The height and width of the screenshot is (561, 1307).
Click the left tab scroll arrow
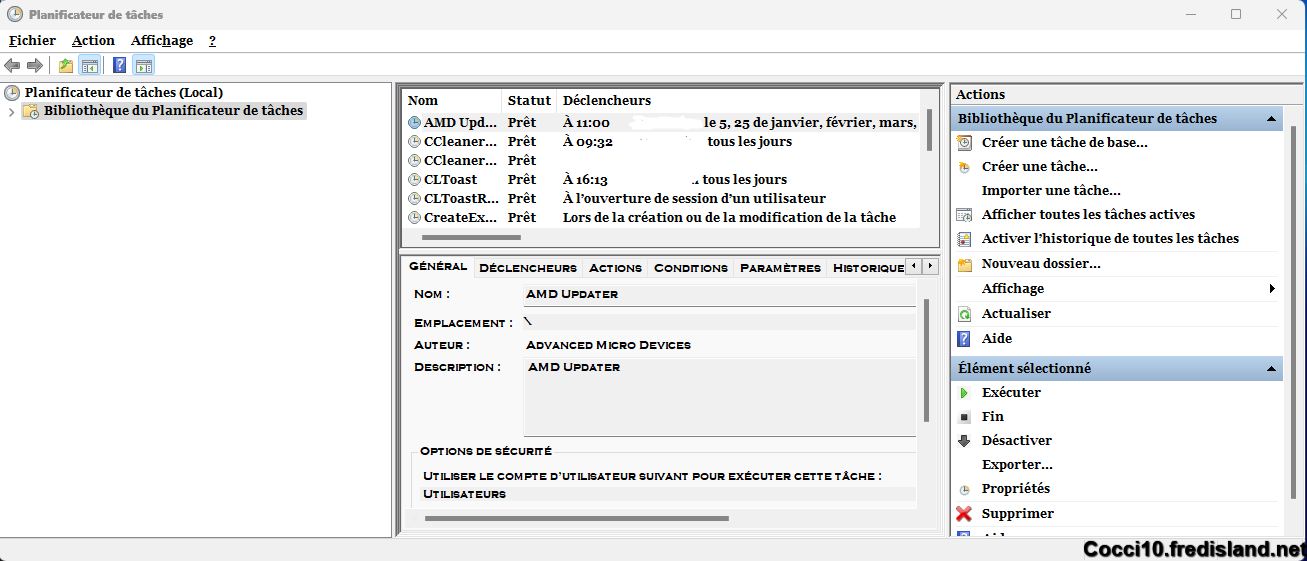[x=913, y=266]
